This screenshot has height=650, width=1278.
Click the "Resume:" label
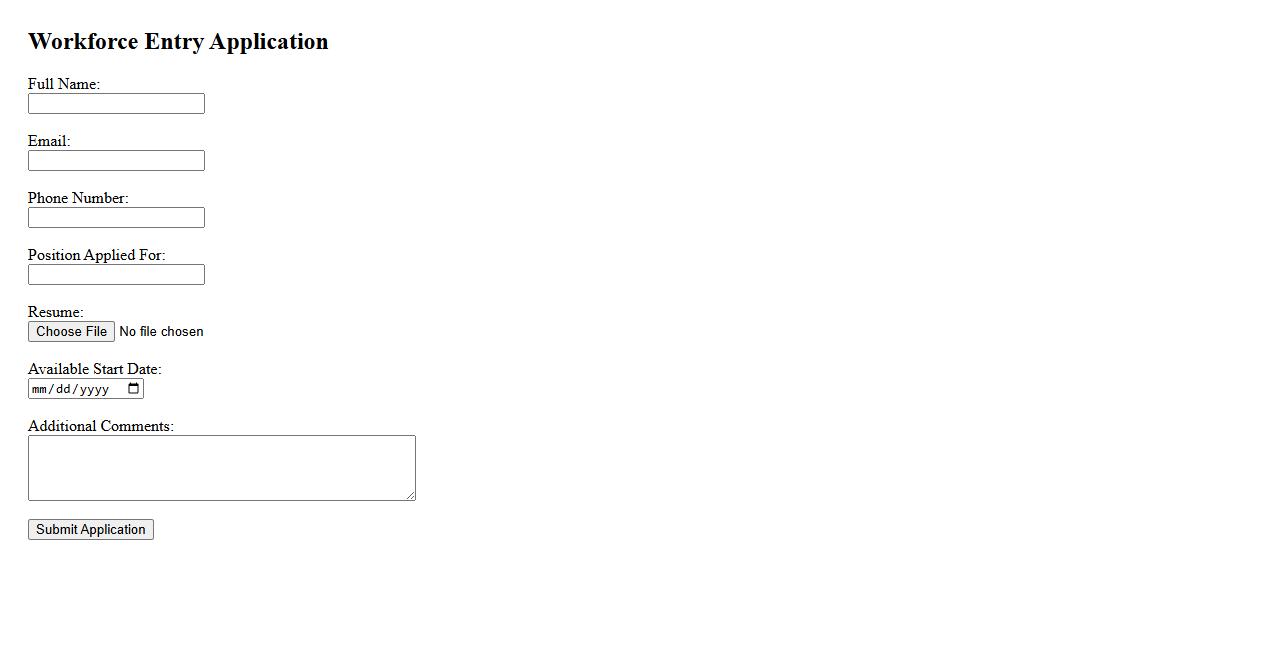[x=56, y=312]
